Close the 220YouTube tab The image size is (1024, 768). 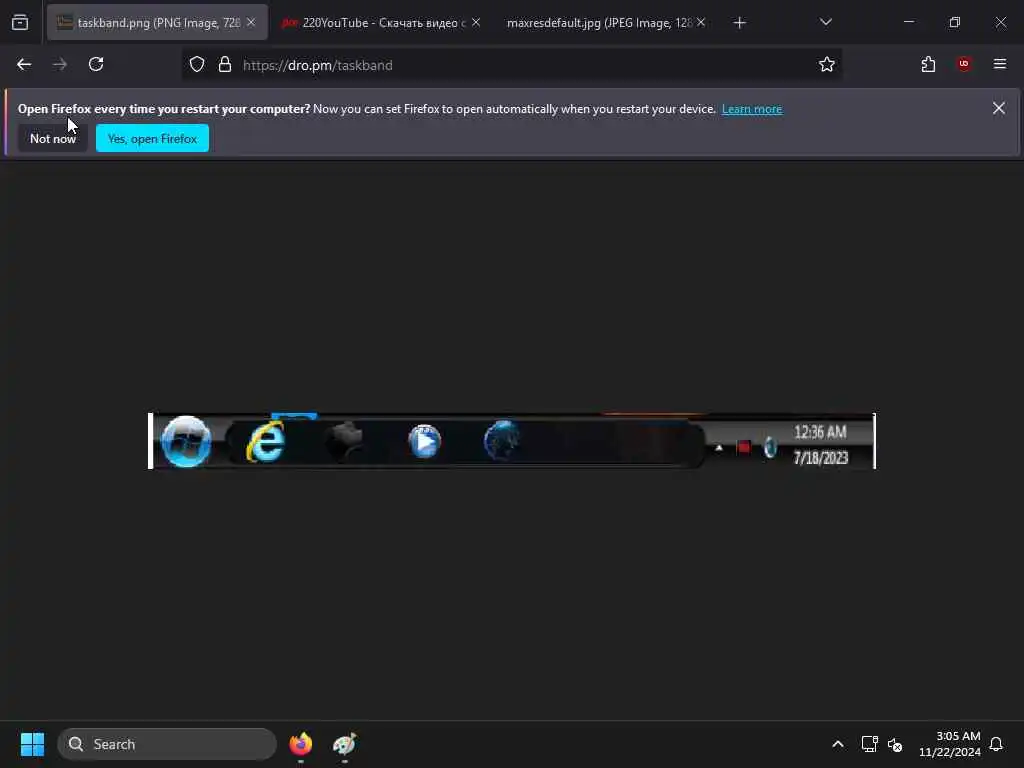pyautogui.click(x=476, y=22)
